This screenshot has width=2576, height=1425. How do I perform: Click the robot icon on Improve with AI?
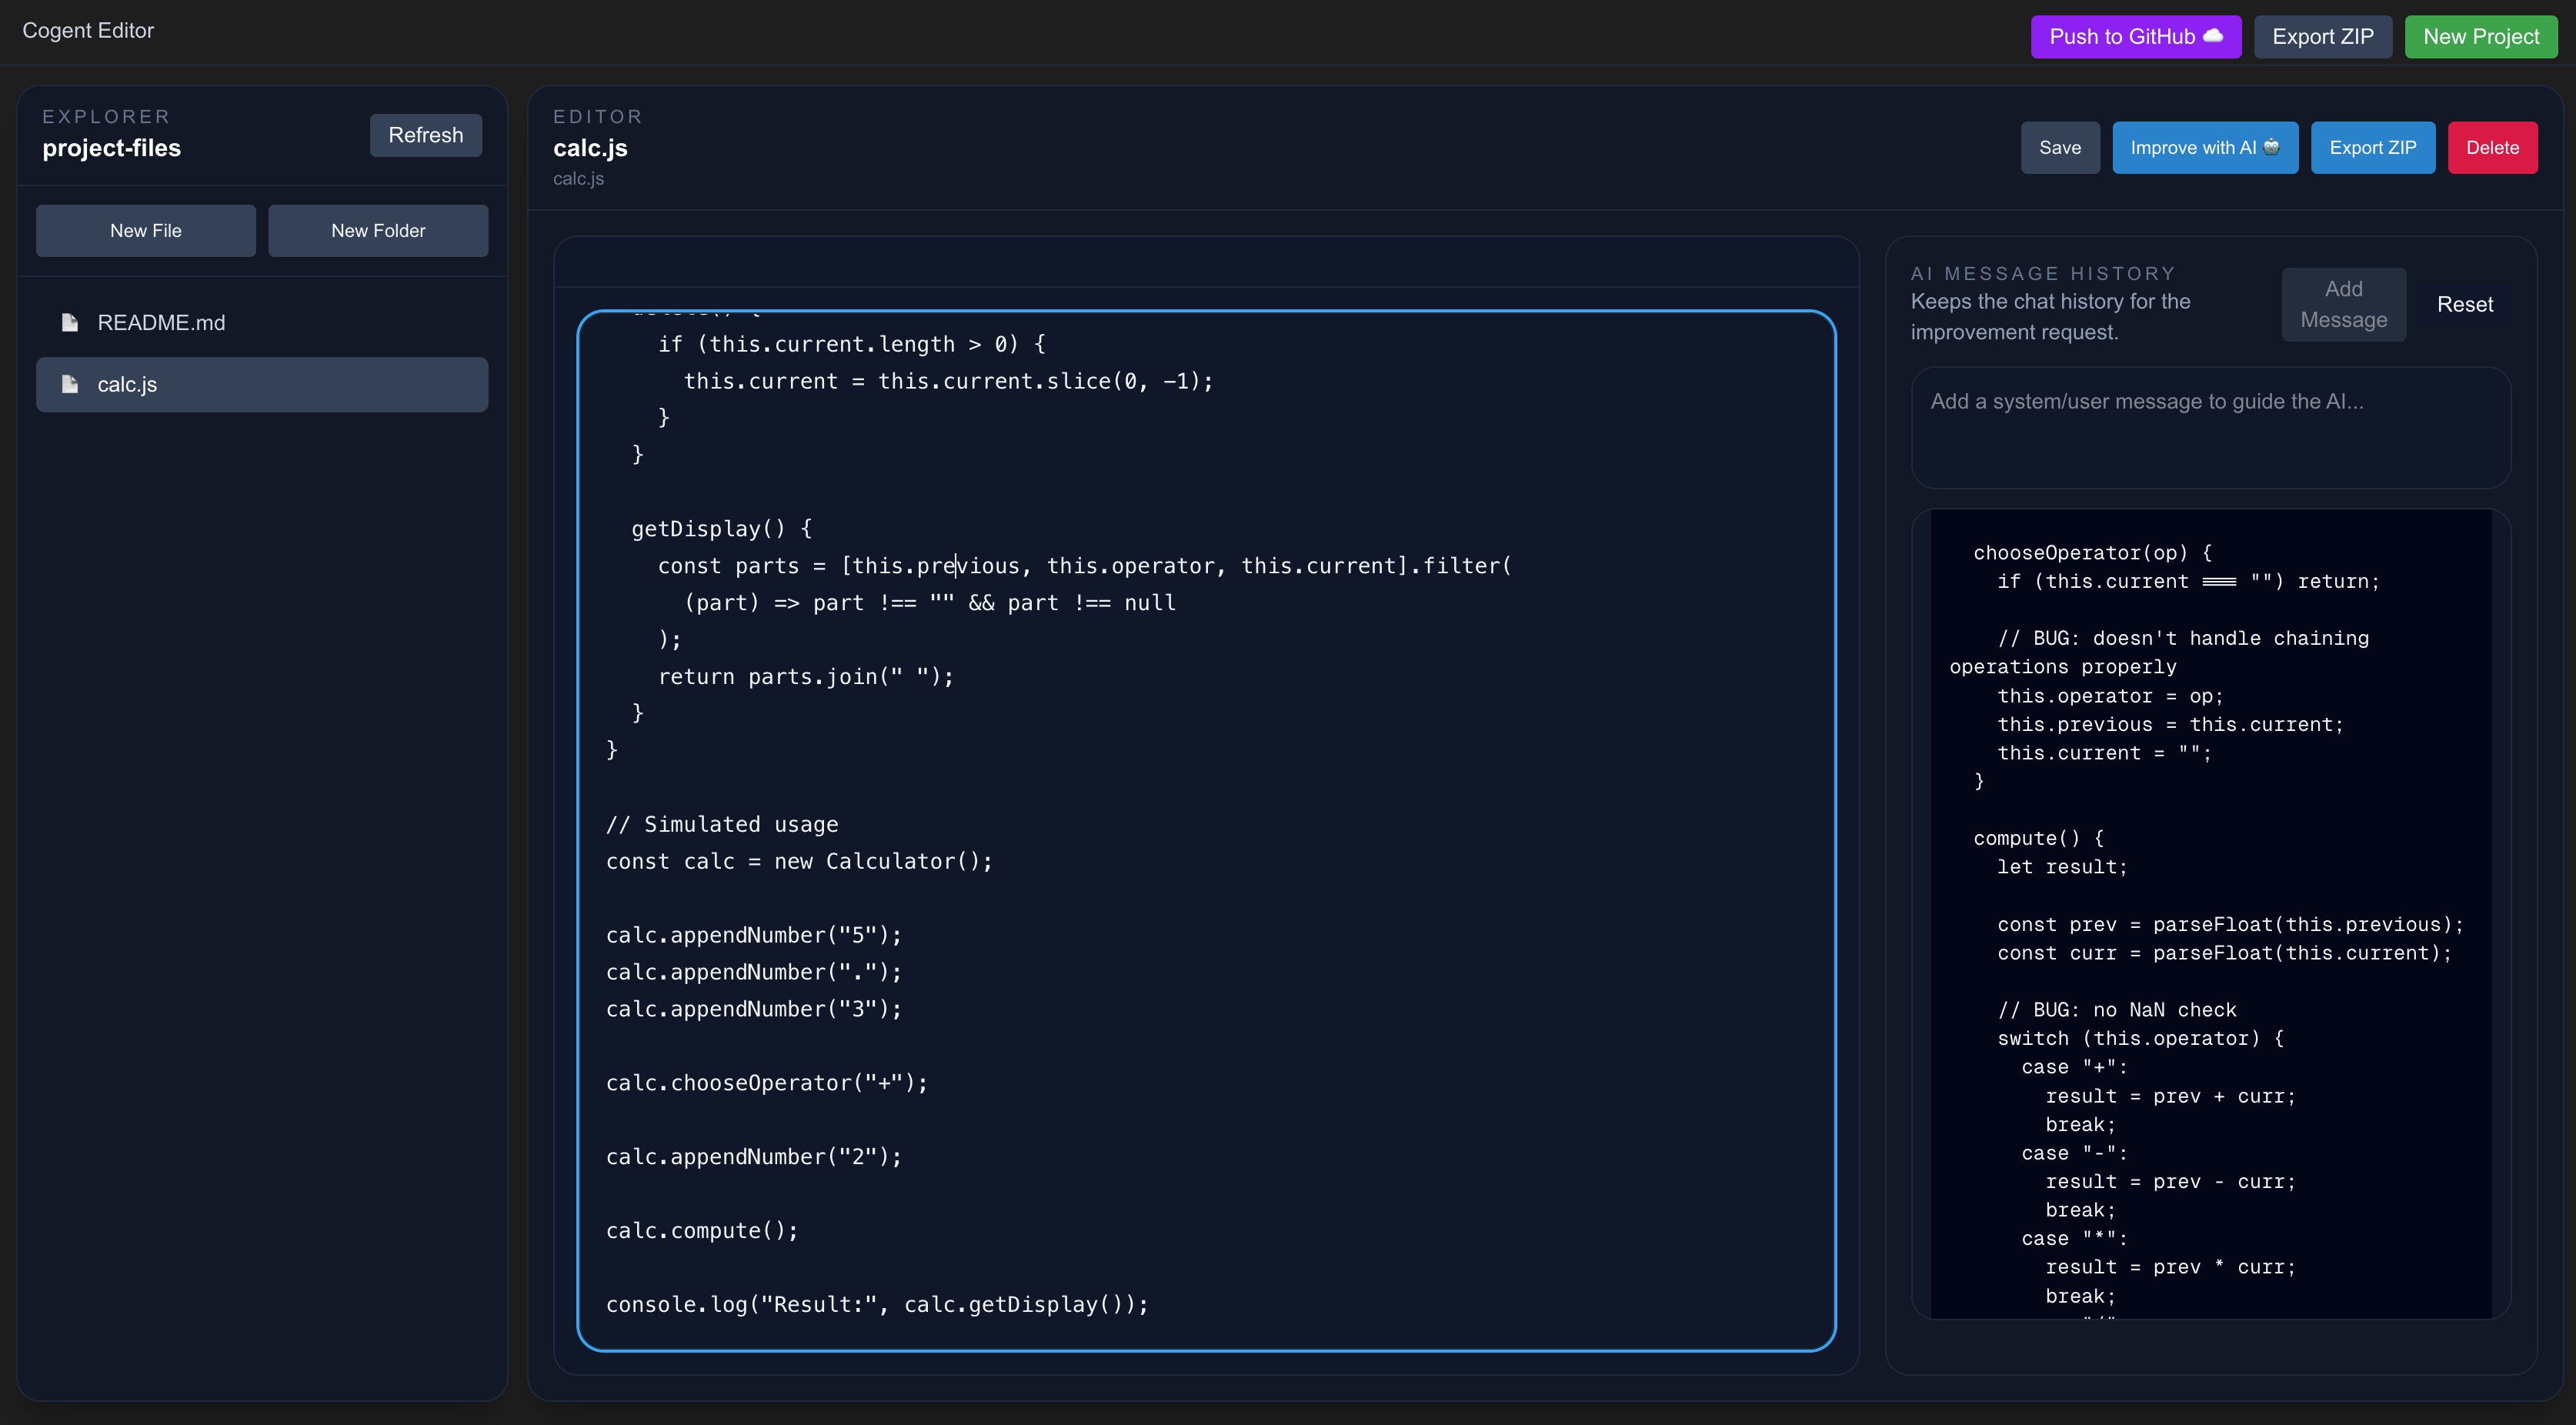click(x=2271, y=147)
